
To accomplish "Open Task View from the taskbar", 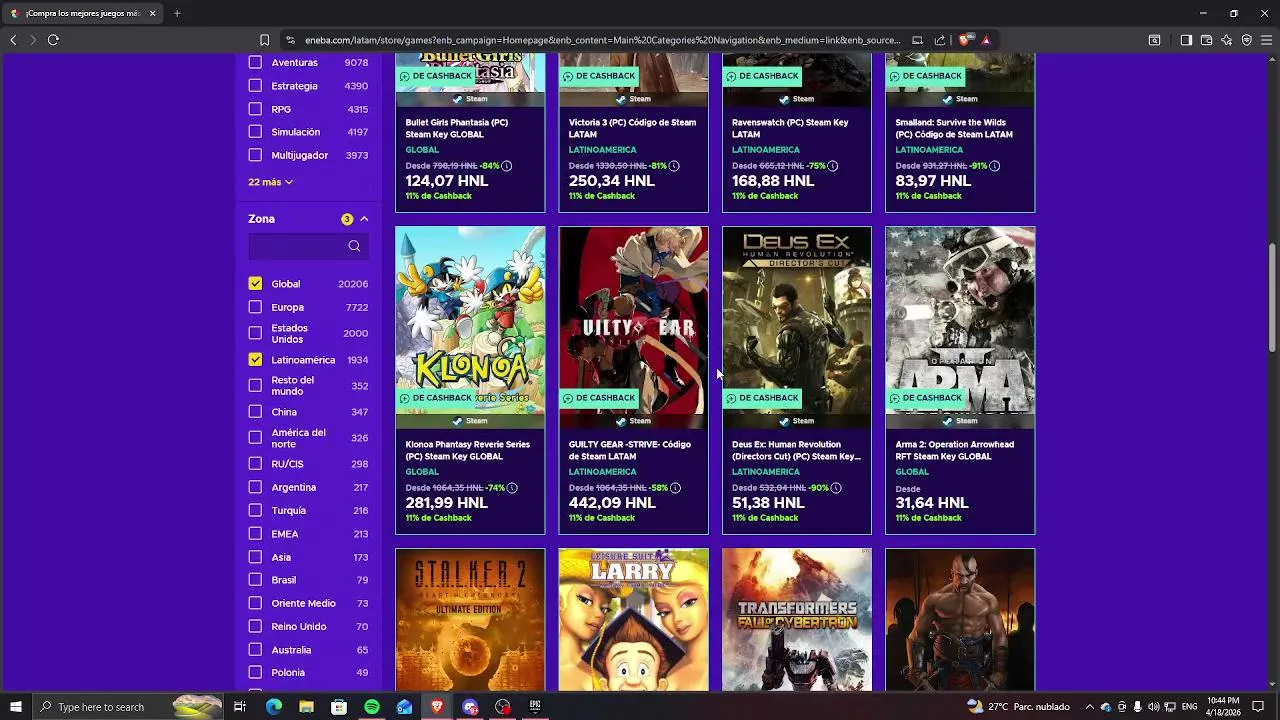I will pos(240,707).
